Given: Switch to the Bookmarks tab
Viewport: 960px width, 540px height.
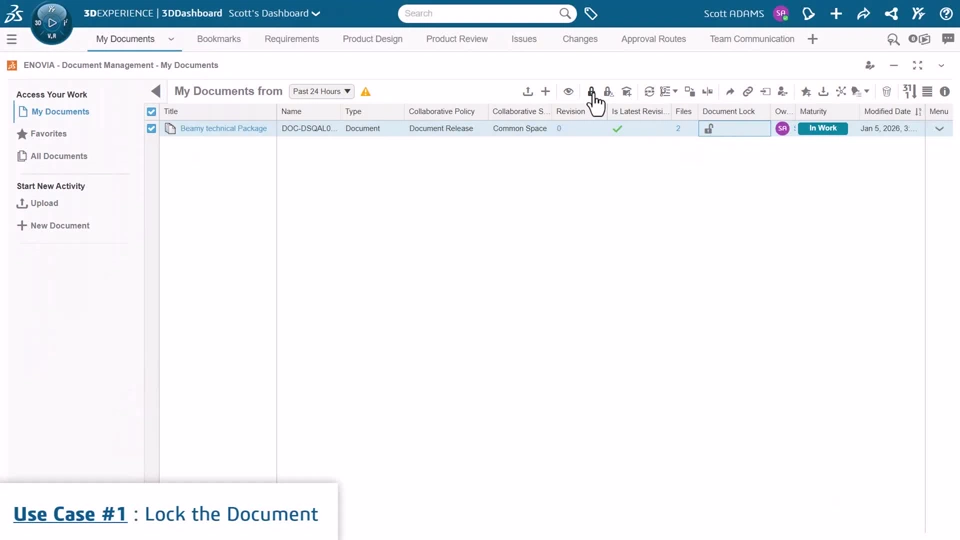Looking at the screenshot, I should 219,39.
